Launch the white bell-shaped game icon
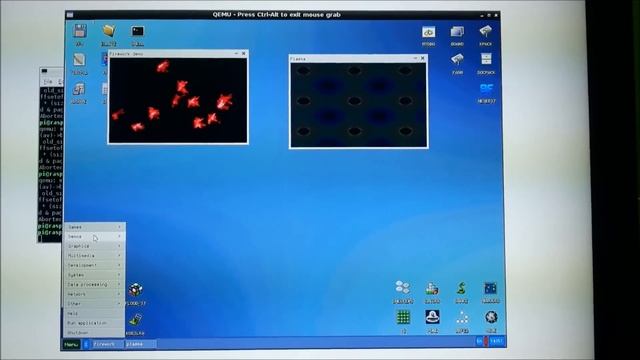 [x=432, y=317]
